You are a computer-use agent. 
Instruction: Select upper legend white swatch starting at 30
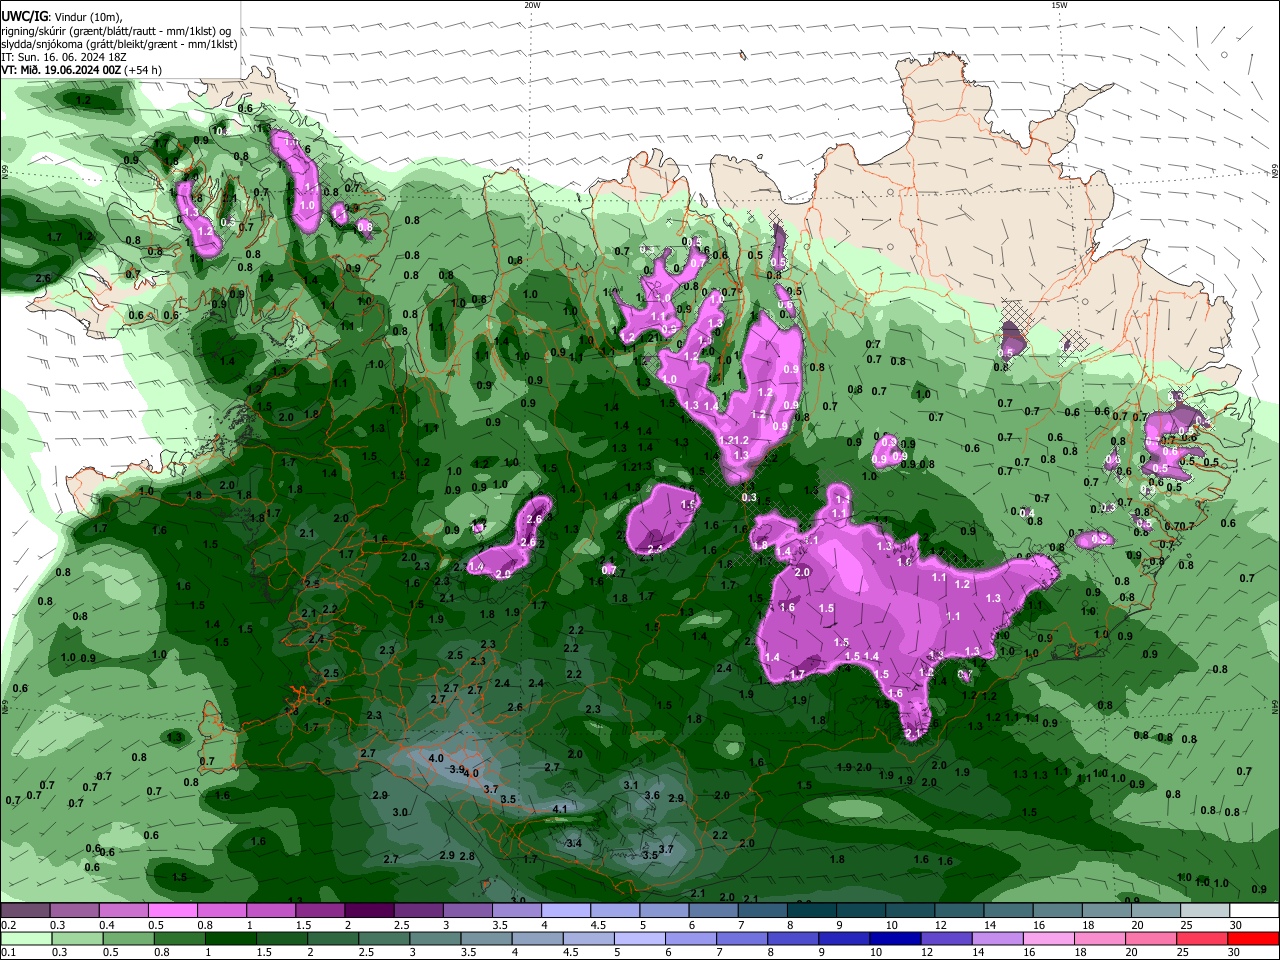pyautogui.click(x=1254, y=911)
